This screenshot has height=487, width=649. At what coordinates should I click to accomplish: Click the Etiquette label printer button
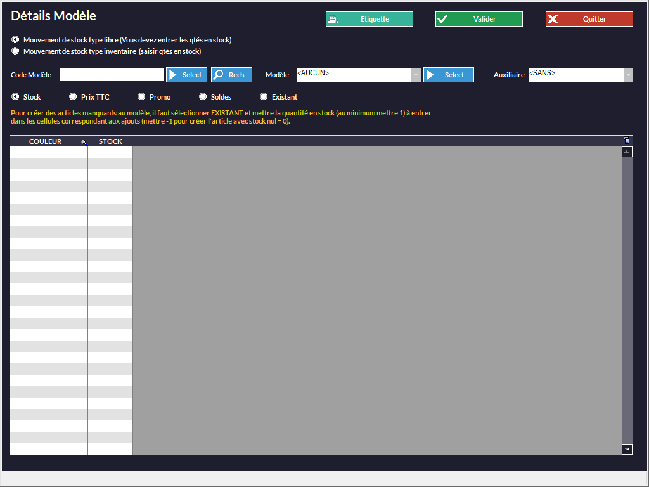click(369, 19)
